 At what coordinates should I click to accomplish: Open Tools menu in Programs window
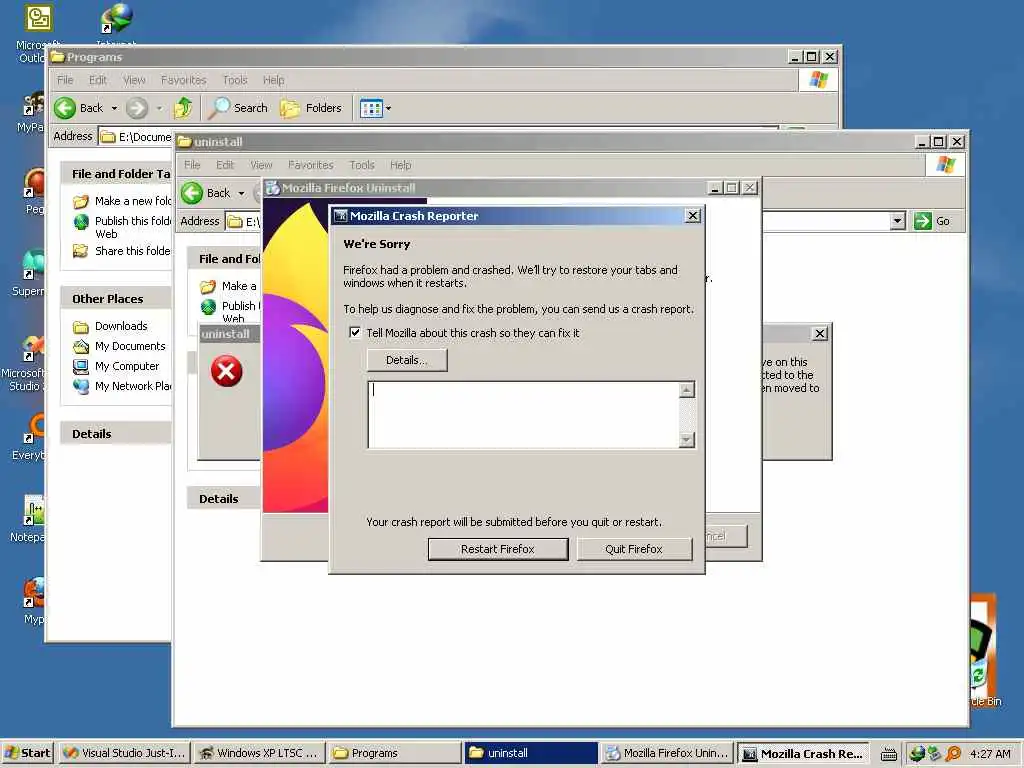click(235, 80)
